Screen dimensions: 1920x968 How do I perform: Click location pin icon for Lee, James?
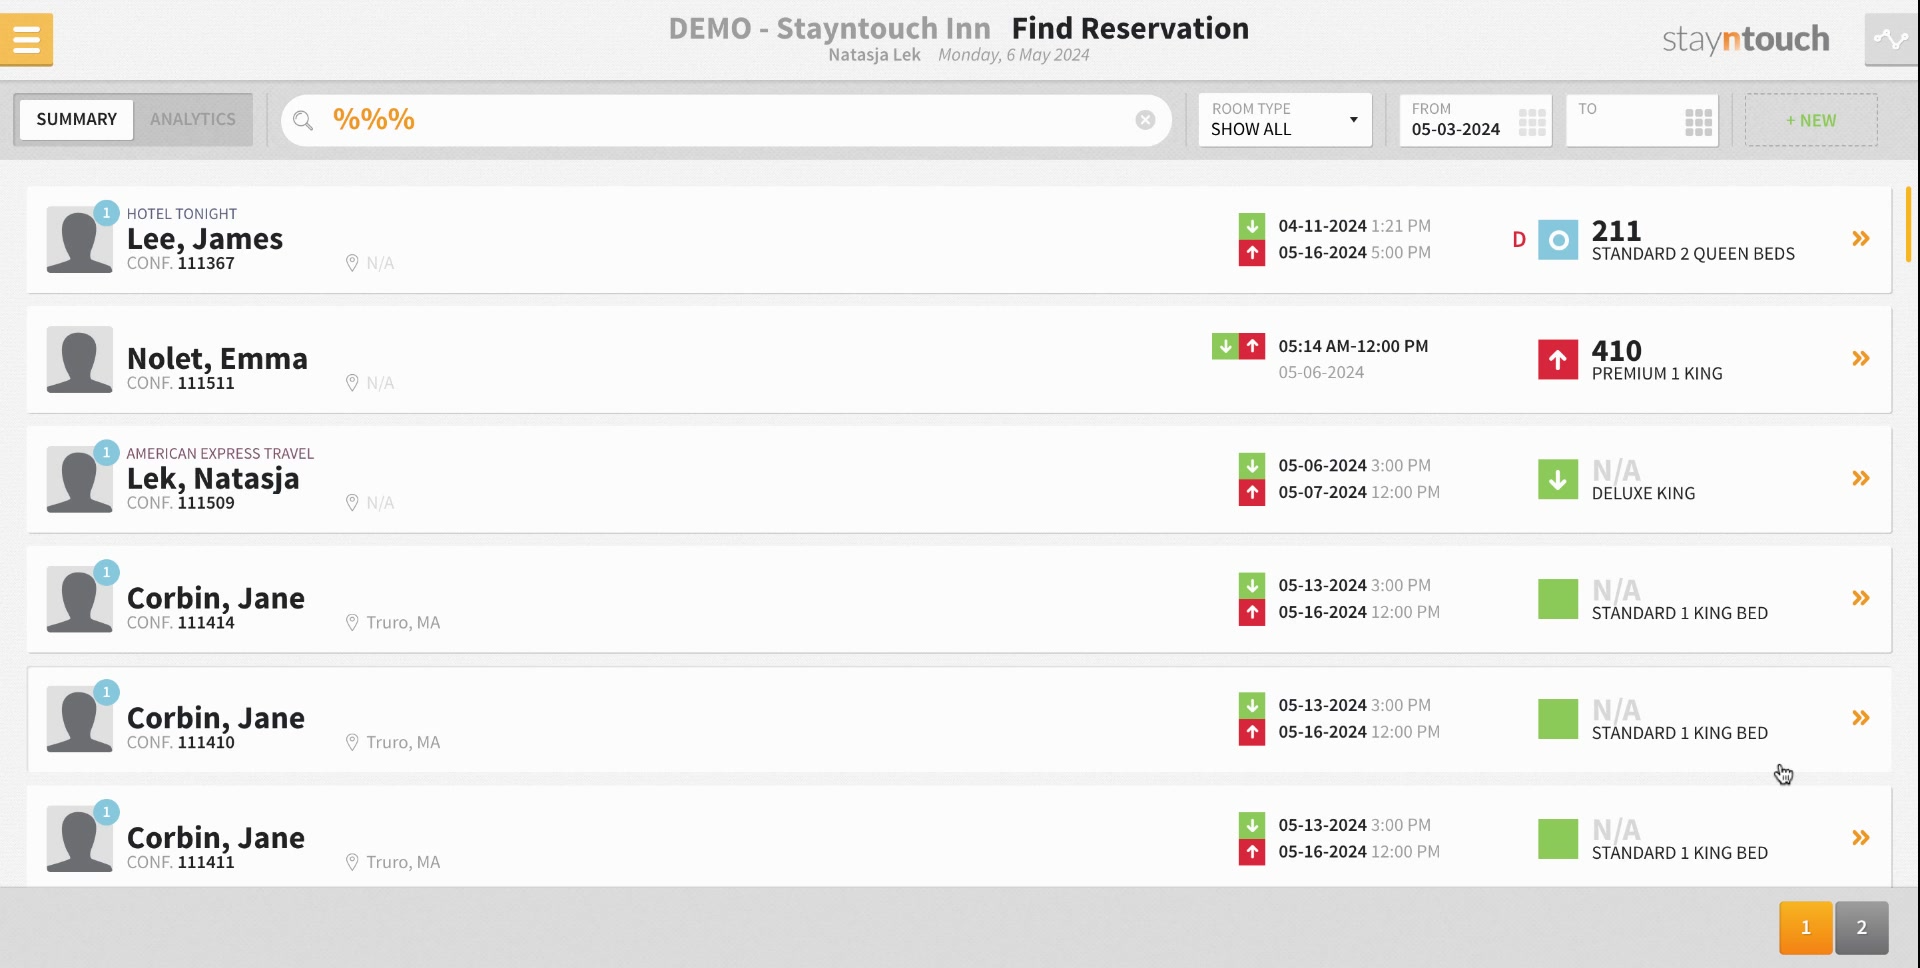click(x=352, y=263)
